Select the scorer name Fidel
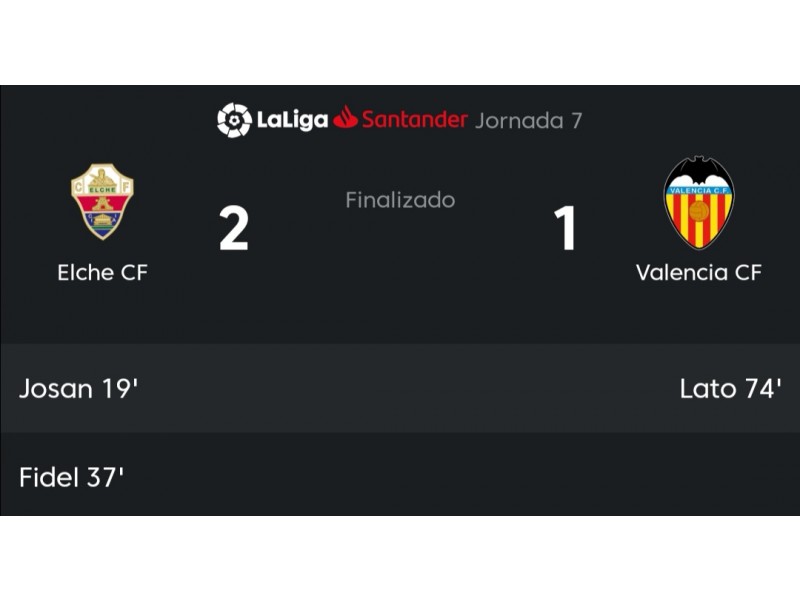This screenshot has height=600, width=800. pos(49,478)
